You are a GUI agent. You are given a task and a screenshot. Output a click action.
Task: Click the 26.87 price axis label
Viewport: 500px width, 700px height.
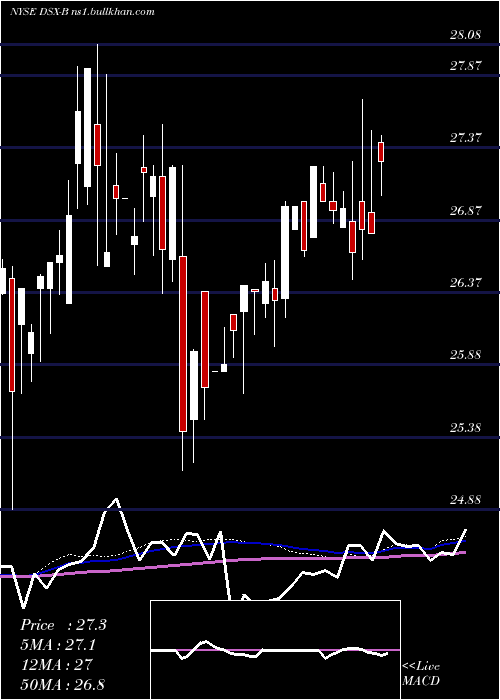(466, 210)
